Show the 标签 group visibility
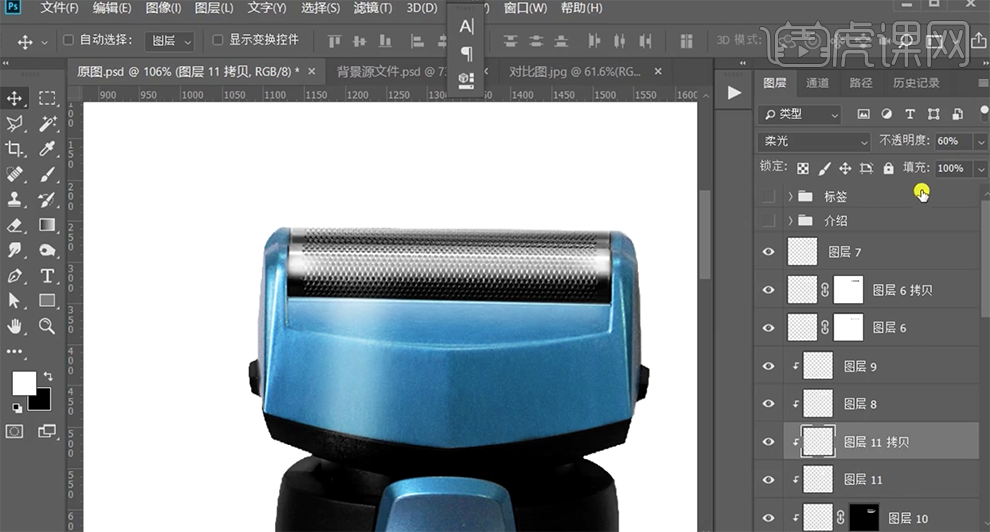The image size is (990, 532). [x=768, y=196]
